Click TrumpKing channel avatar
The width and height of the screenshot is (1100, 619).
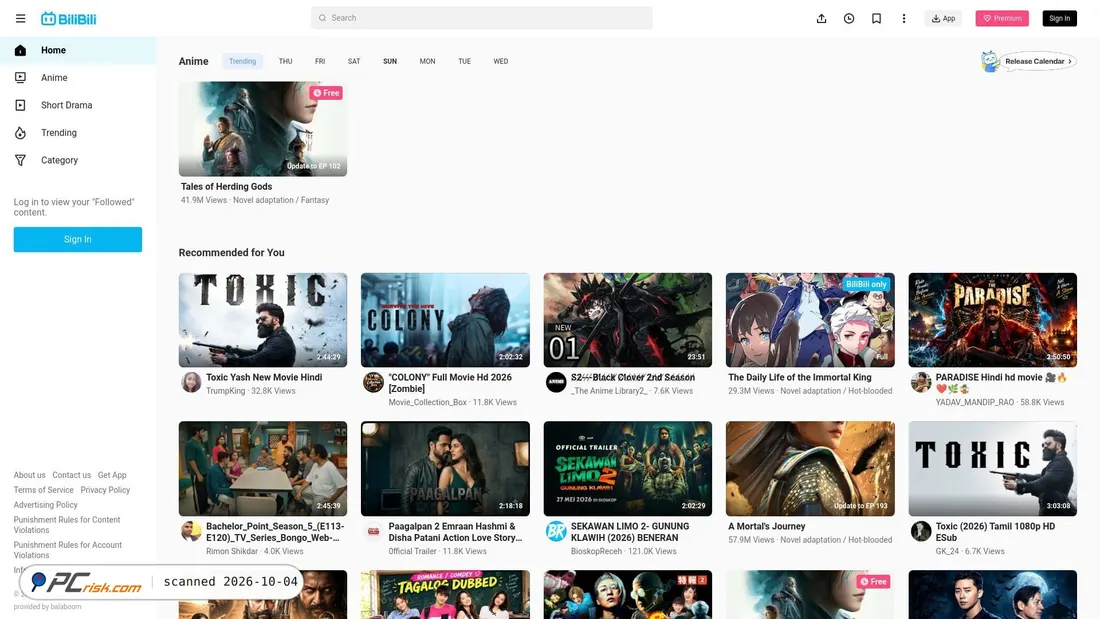191,382
